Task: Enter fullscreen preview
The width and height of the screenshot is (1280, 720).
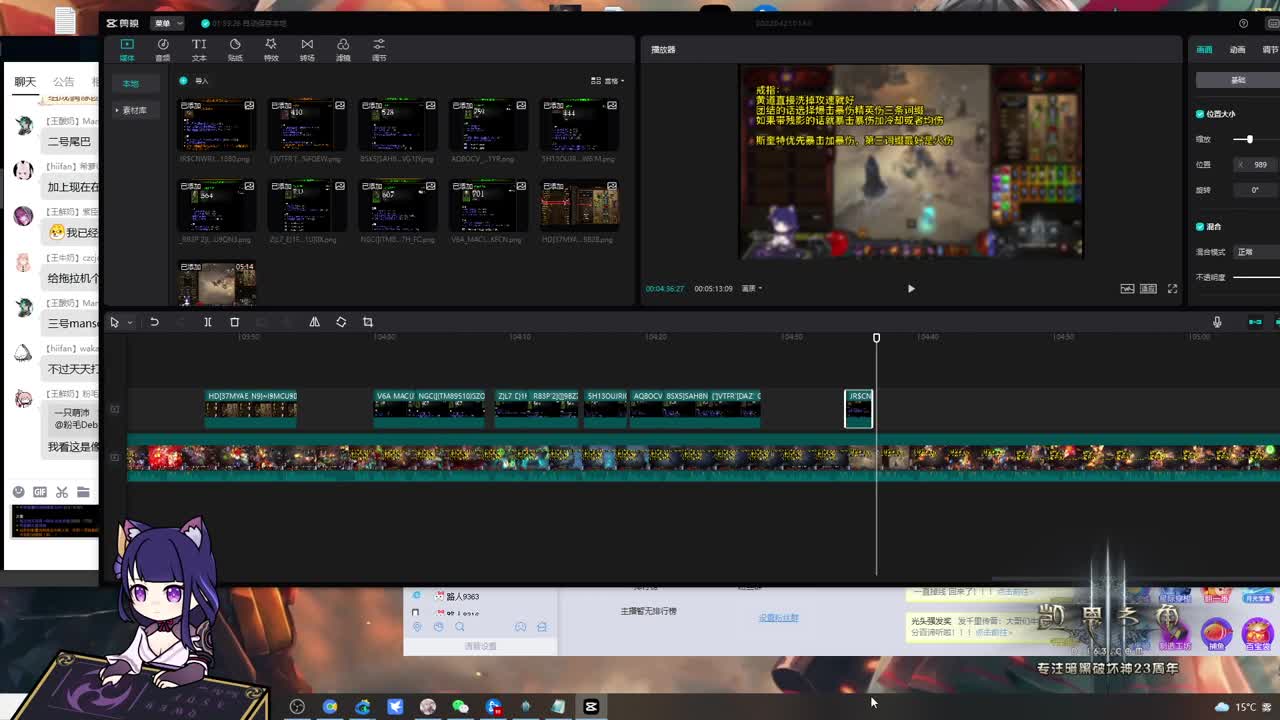Action: pyautogui.click(x=1172, y=288)
